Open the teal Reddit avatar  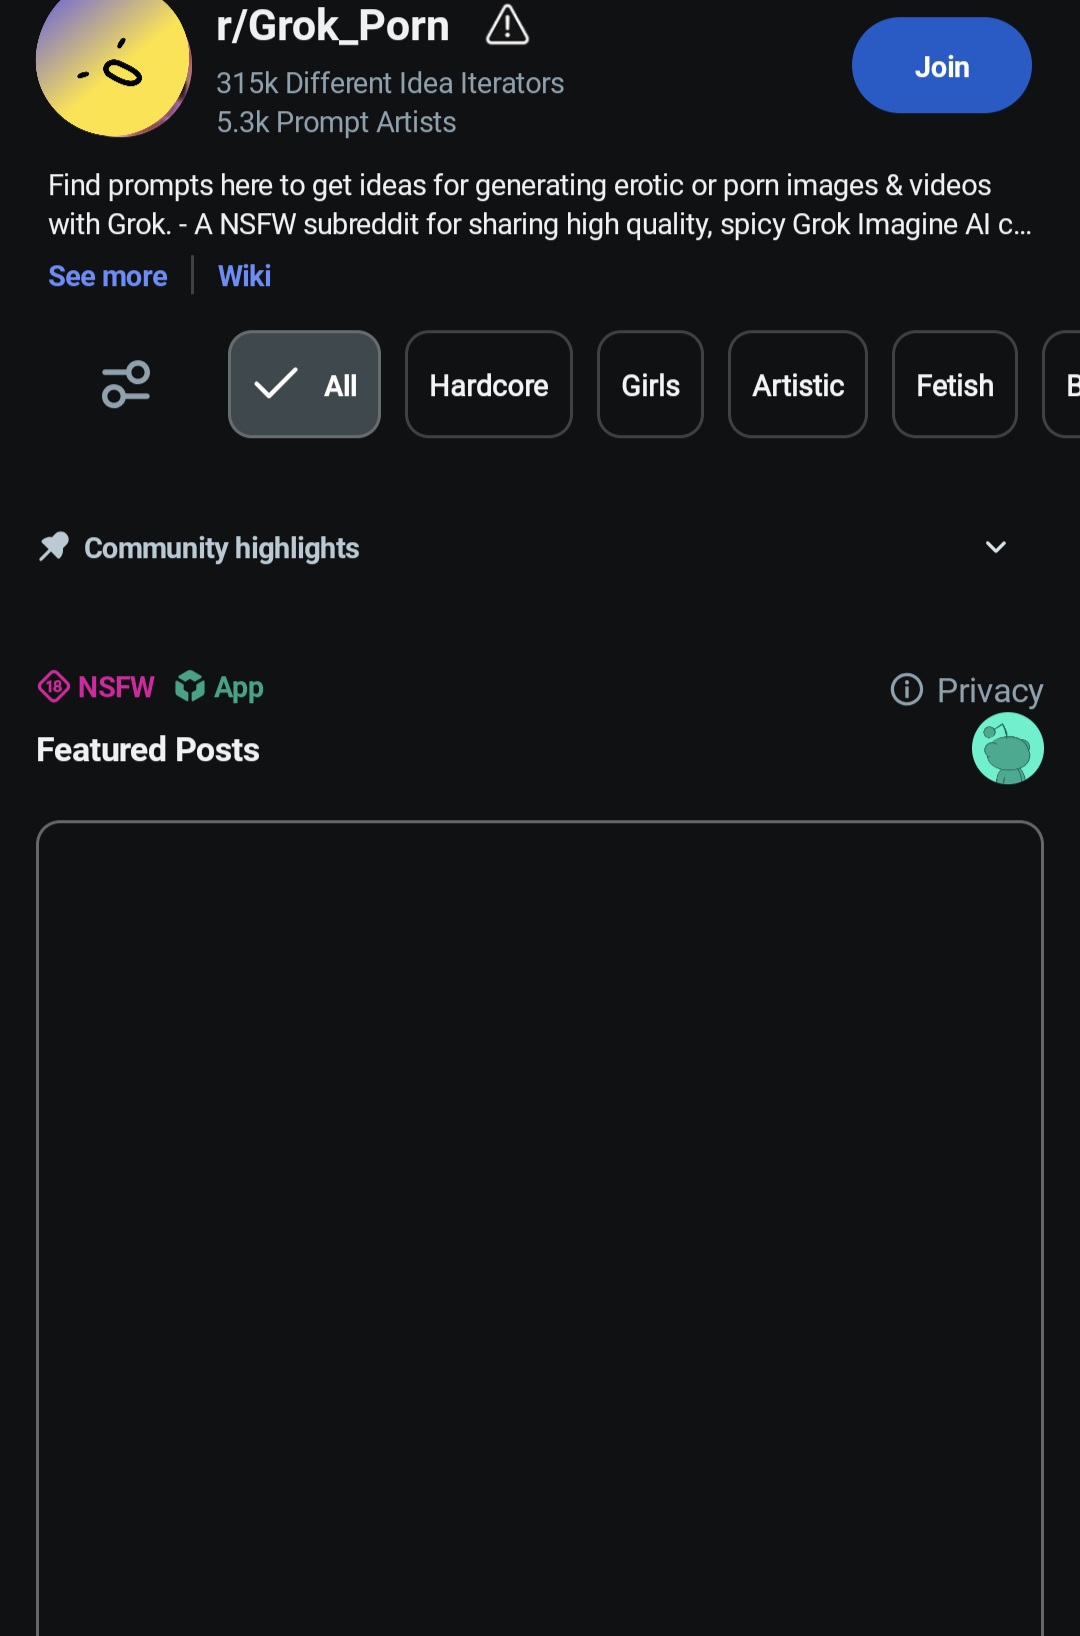[1007, 749]
